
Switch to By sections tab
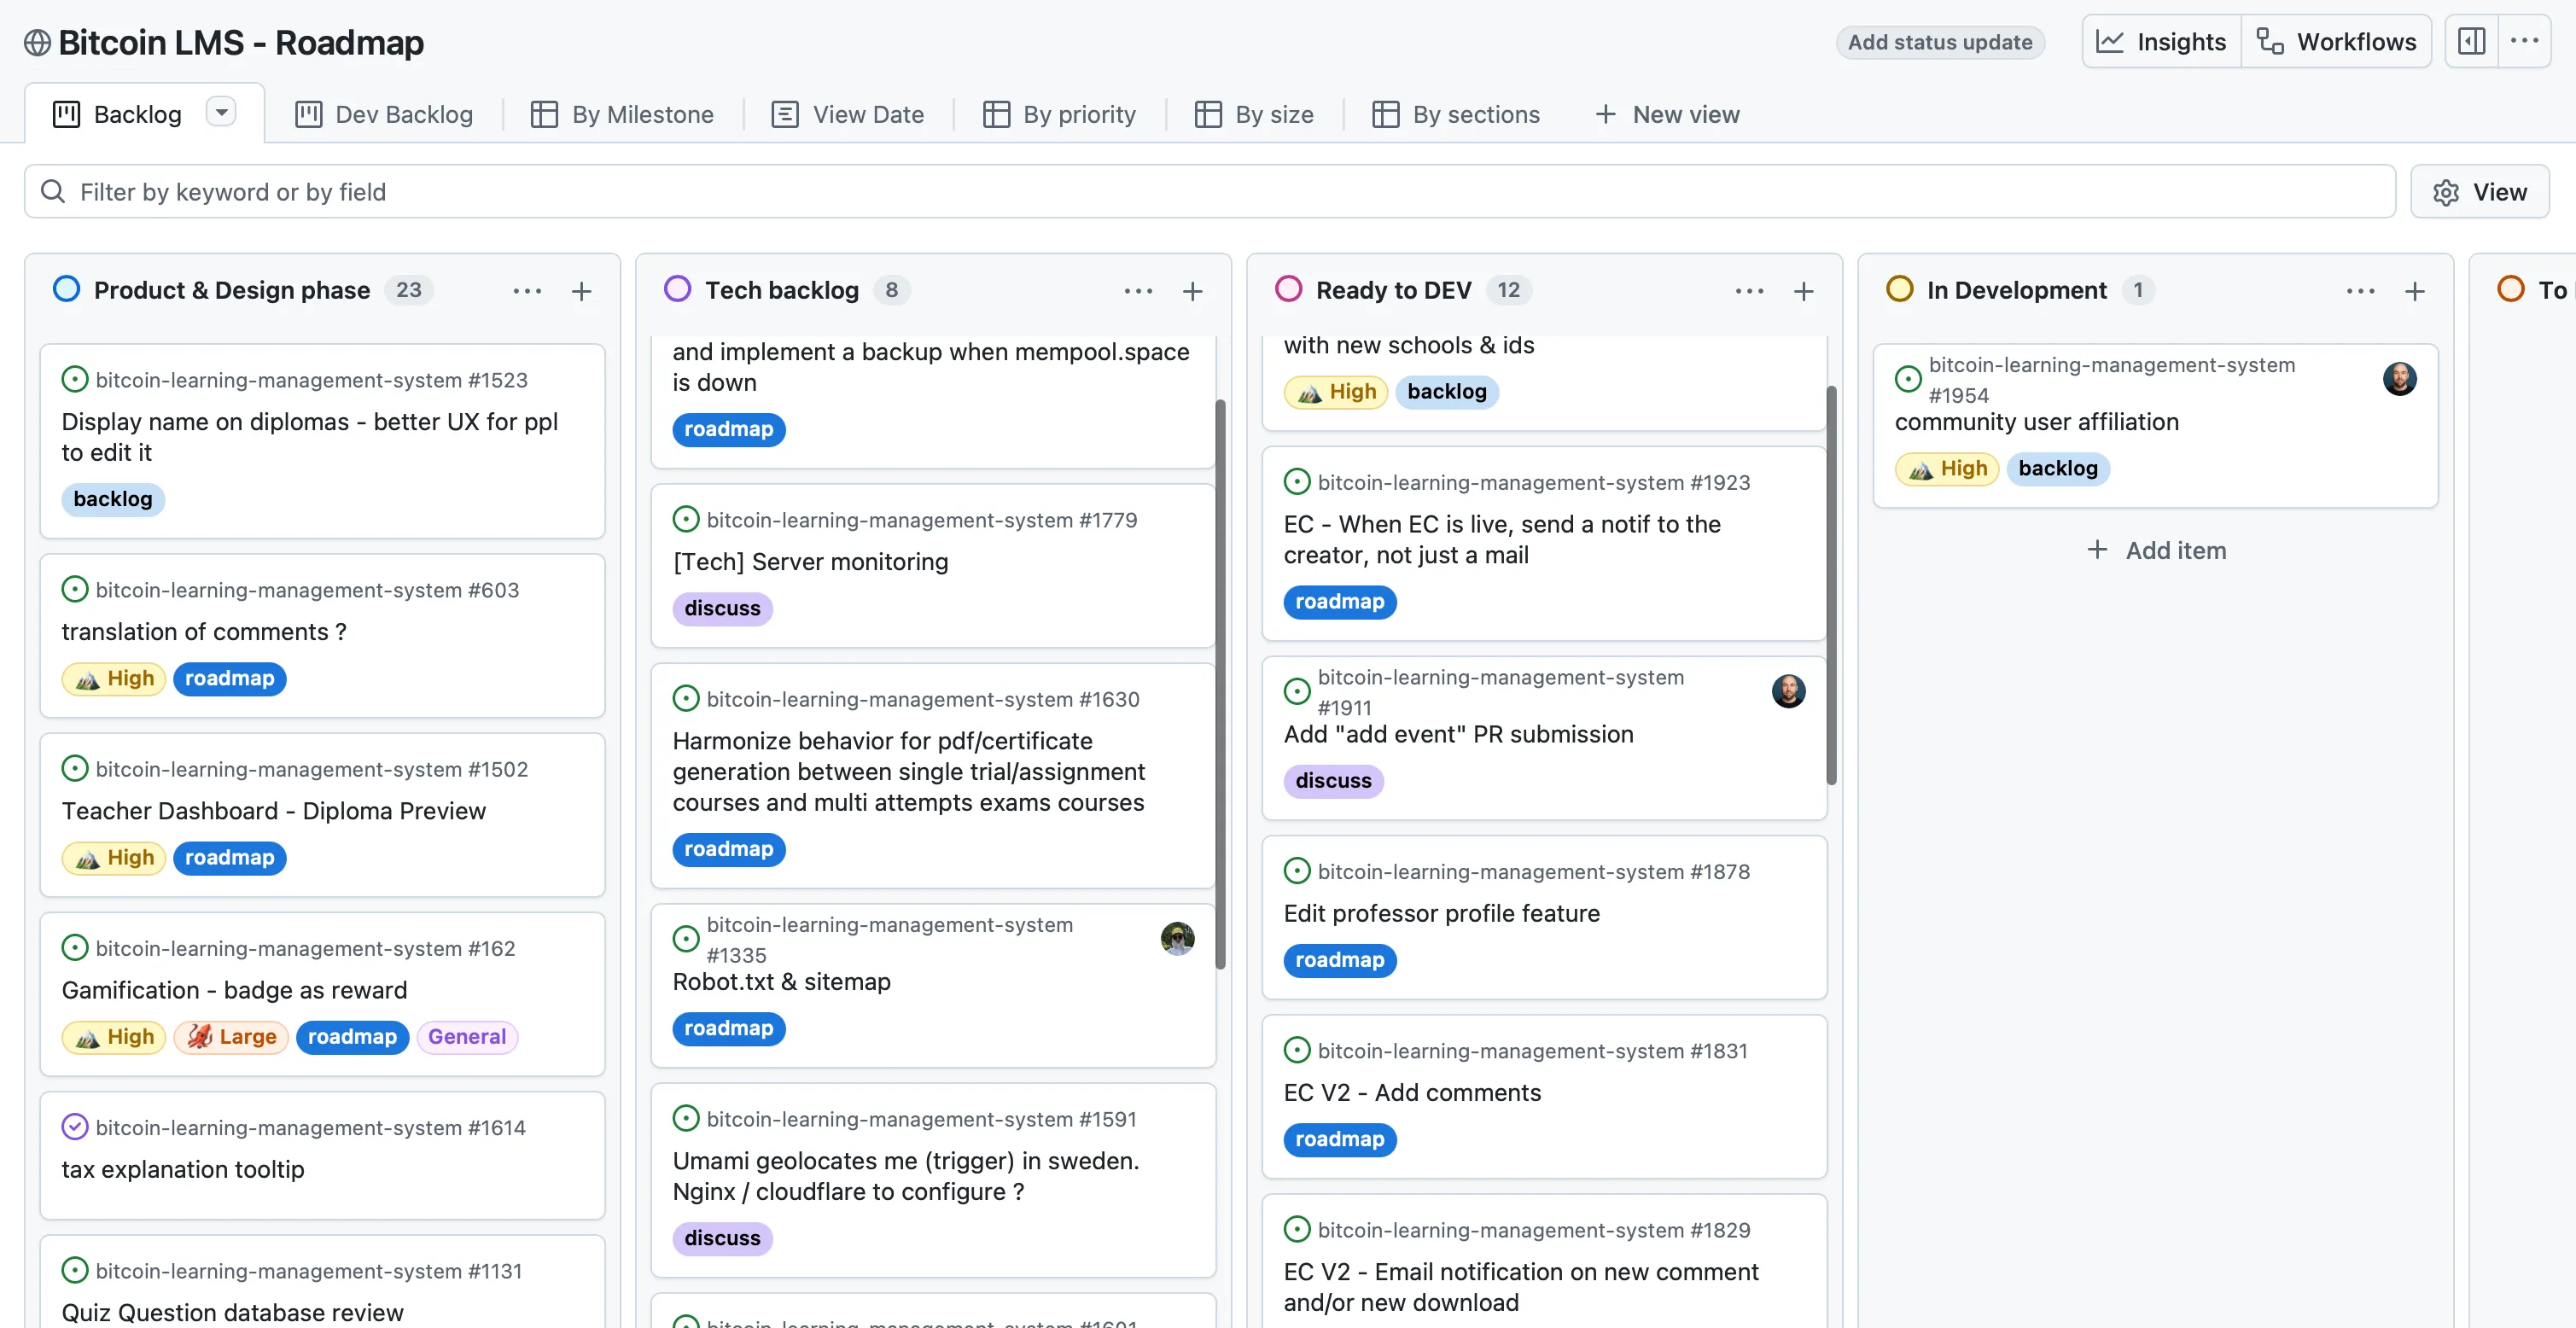click(1456, 114)
